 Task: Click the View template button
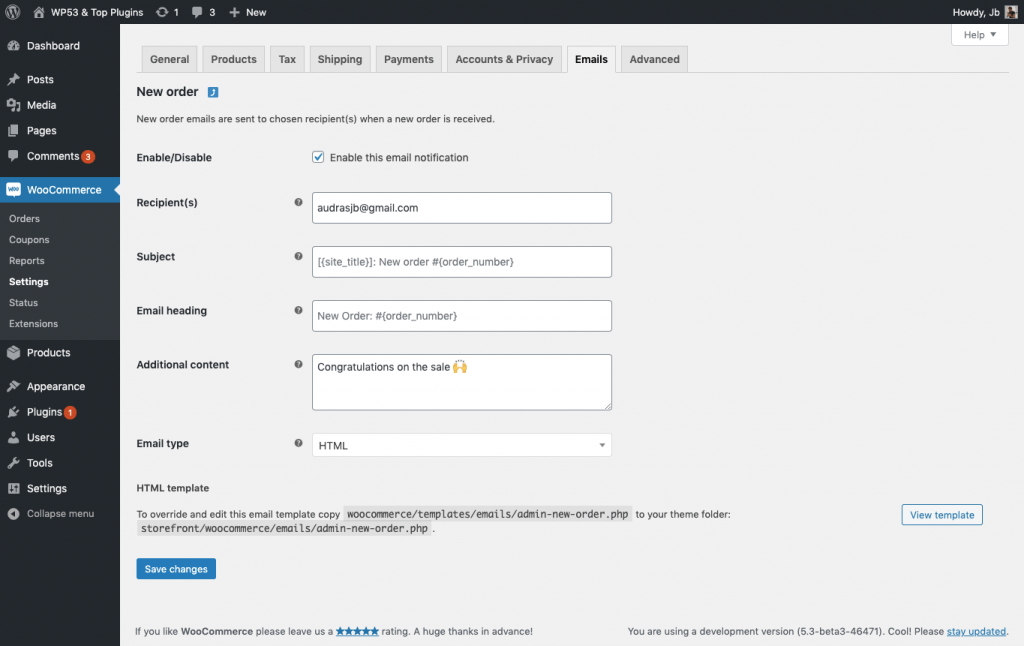pyautogui.click(x=942, y=515)
